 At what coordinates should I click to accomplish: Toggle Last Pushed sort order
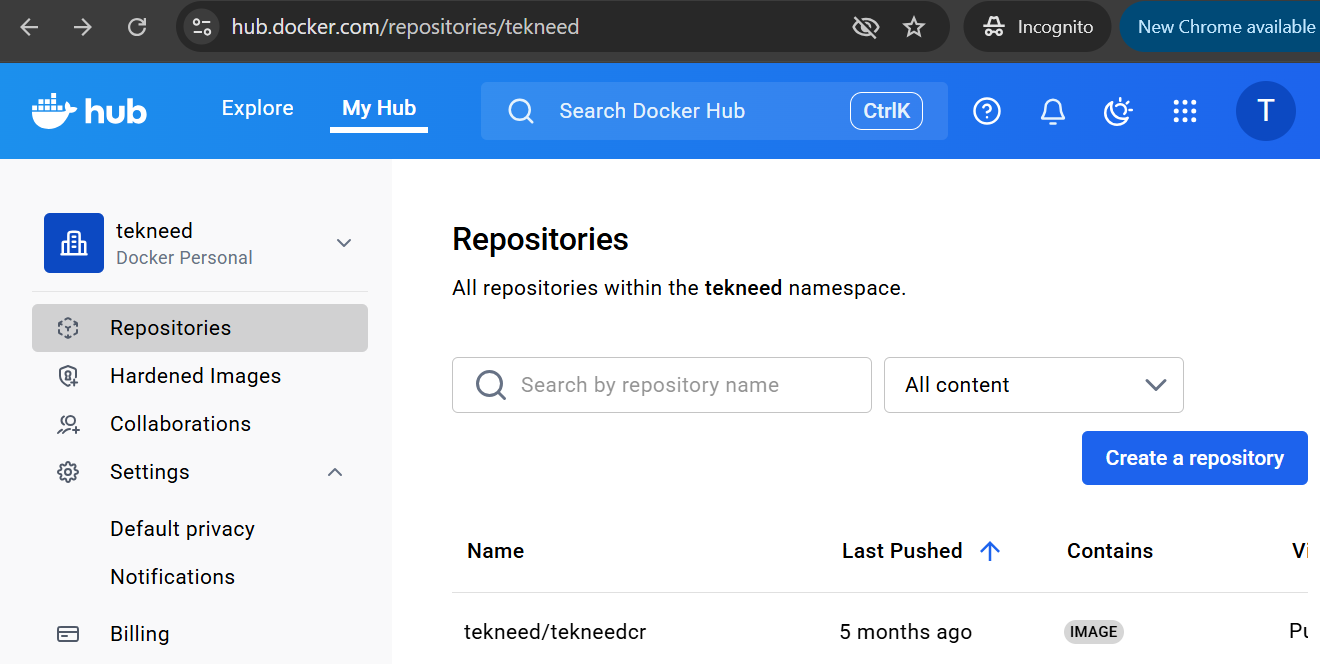click(x=990, y=550)
